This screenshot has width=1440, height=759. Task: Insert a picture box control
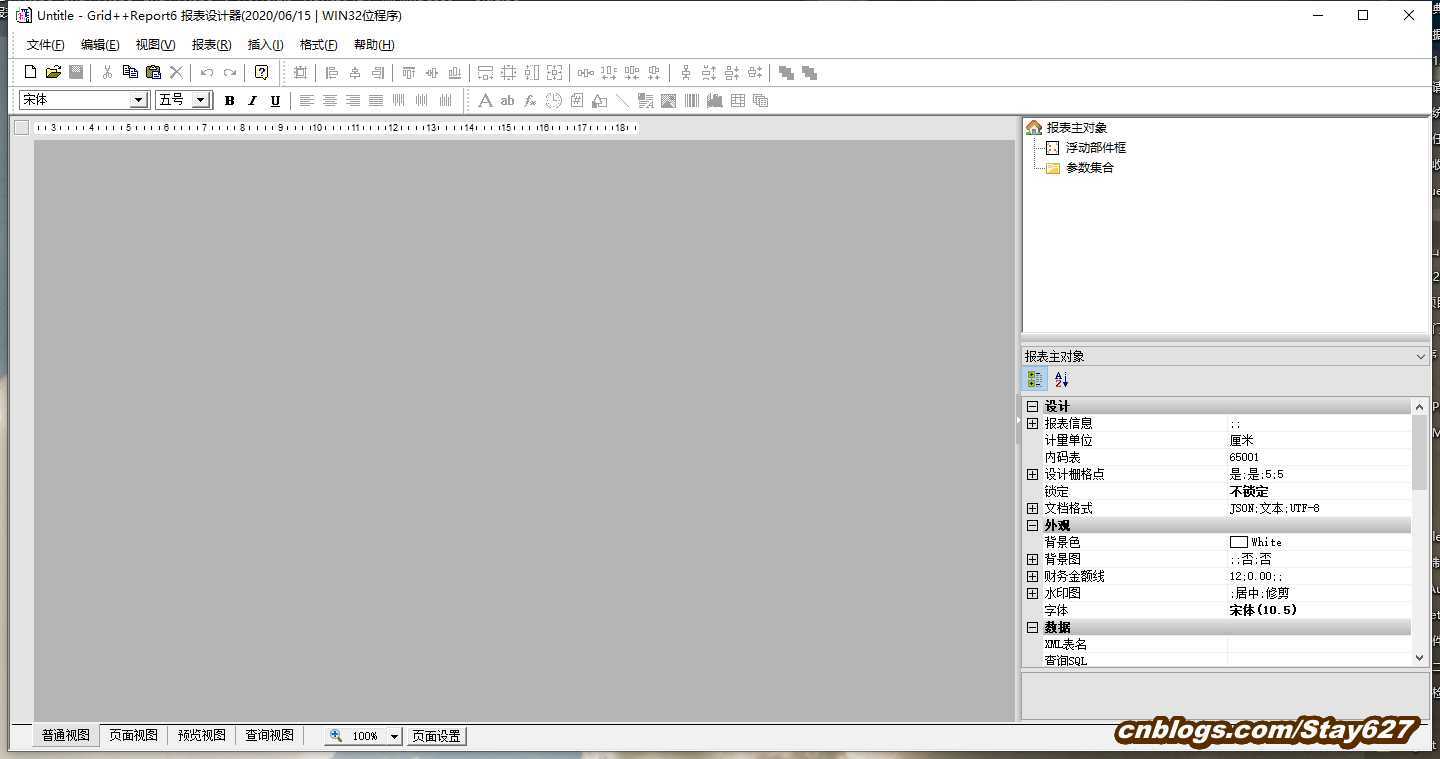[668, 100]
